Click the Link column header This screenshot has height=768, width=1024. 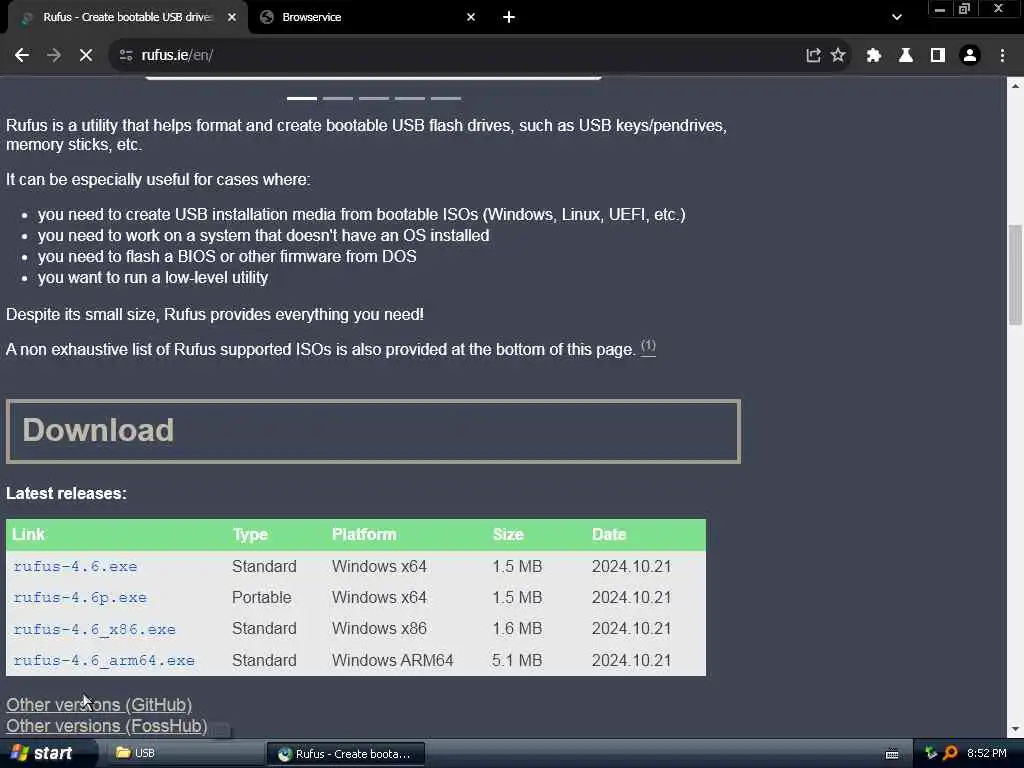pos(28,534)
